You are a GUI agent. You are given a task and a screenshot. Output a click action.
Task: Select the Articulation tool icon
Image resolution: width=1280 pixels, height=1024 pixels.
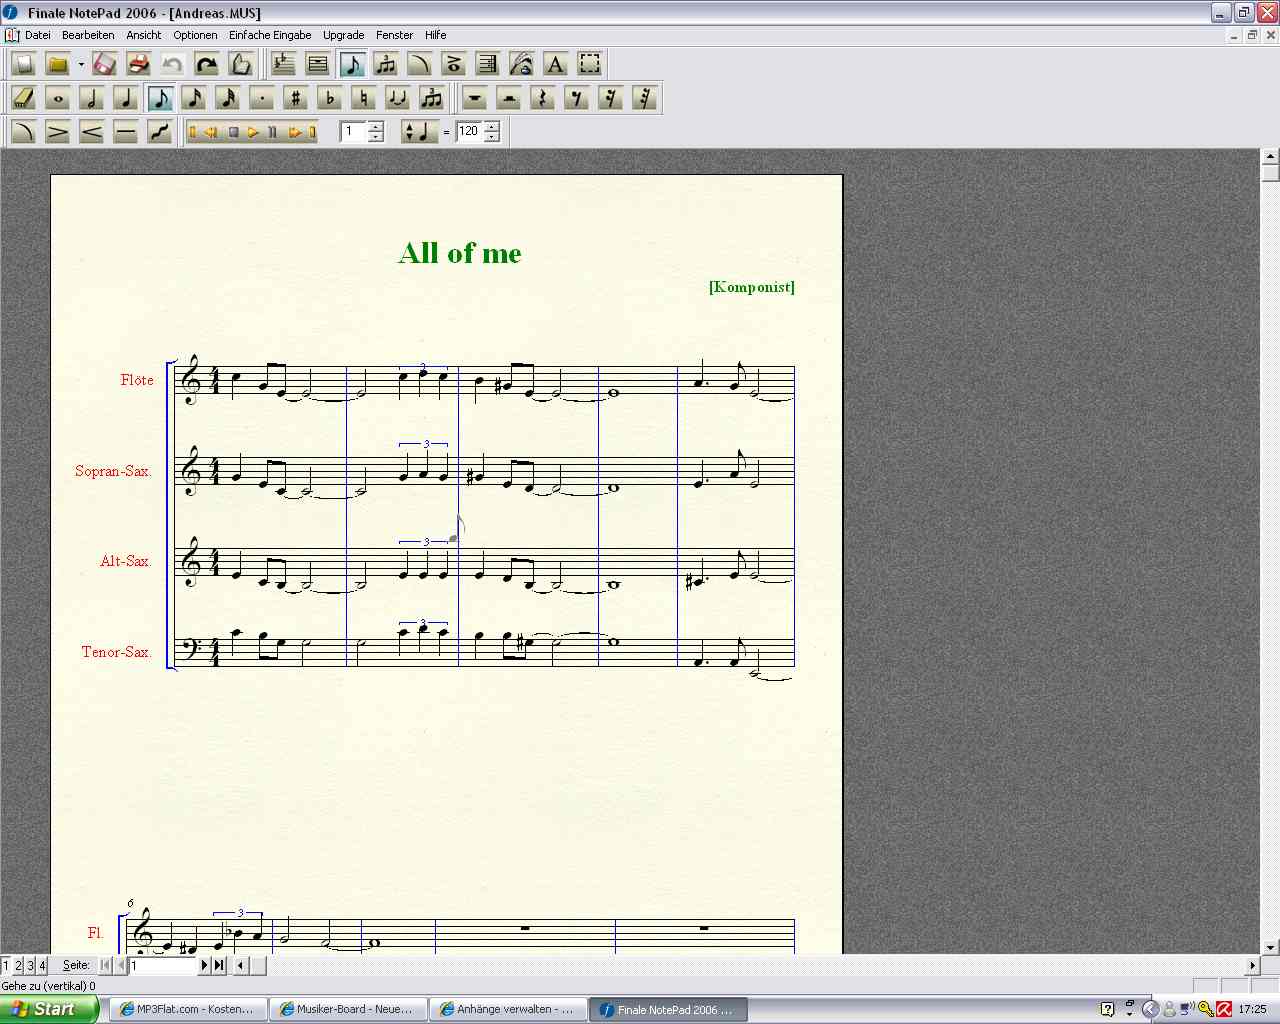(x=454, y=64)
